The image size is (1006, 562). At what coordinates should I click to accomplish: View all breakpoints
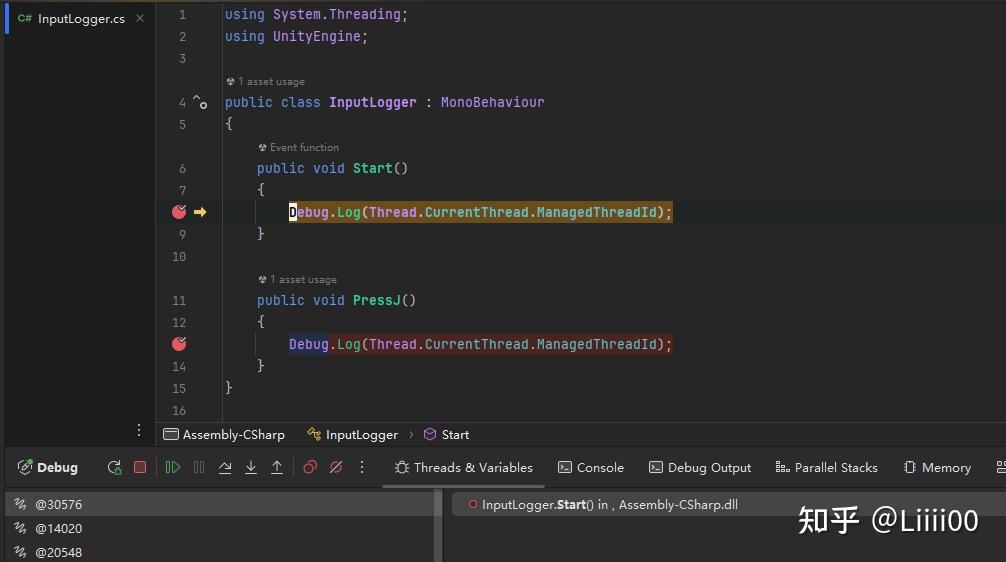coord(310,467)
